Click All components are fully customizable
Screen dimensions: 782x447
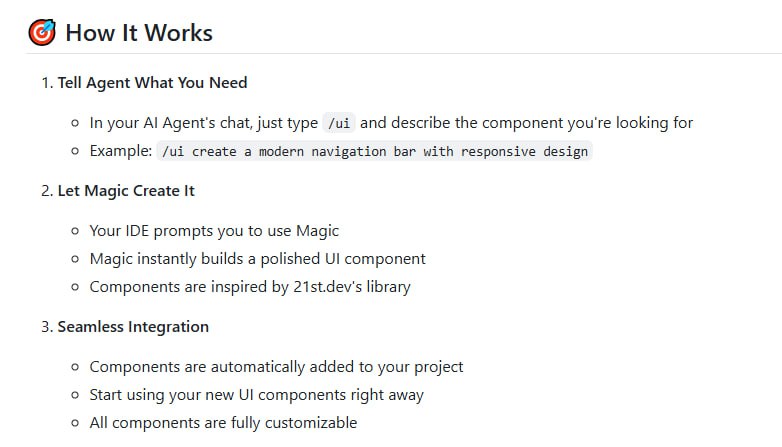coord(223,423)
